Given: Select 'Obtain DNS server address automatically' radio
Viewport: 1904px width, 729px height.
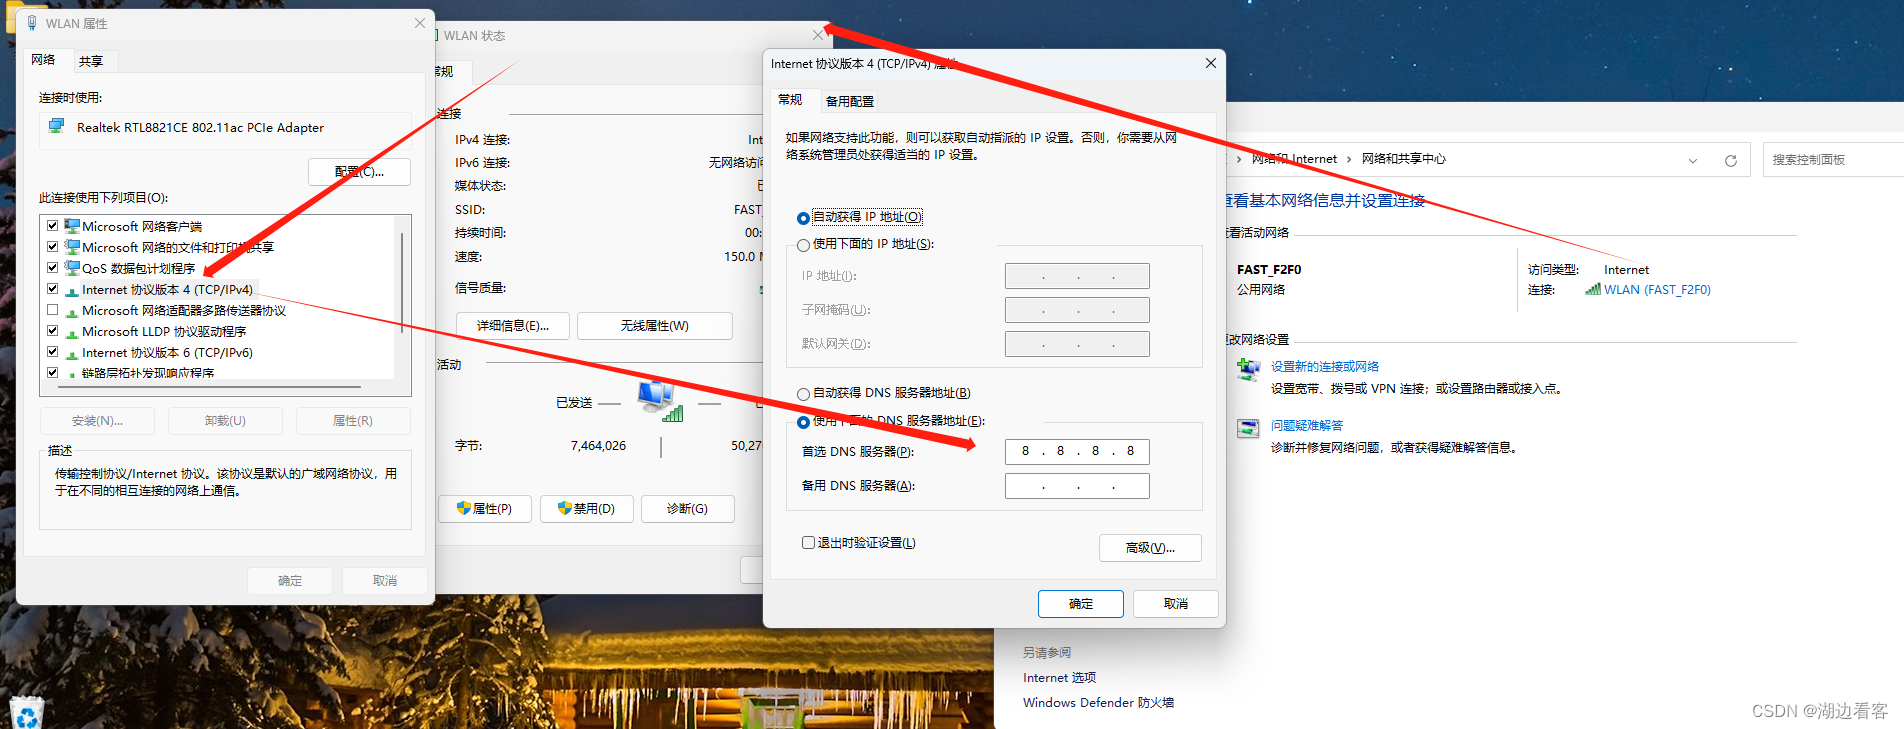Looking at the screenshot, I should click(x=803, y=394).
